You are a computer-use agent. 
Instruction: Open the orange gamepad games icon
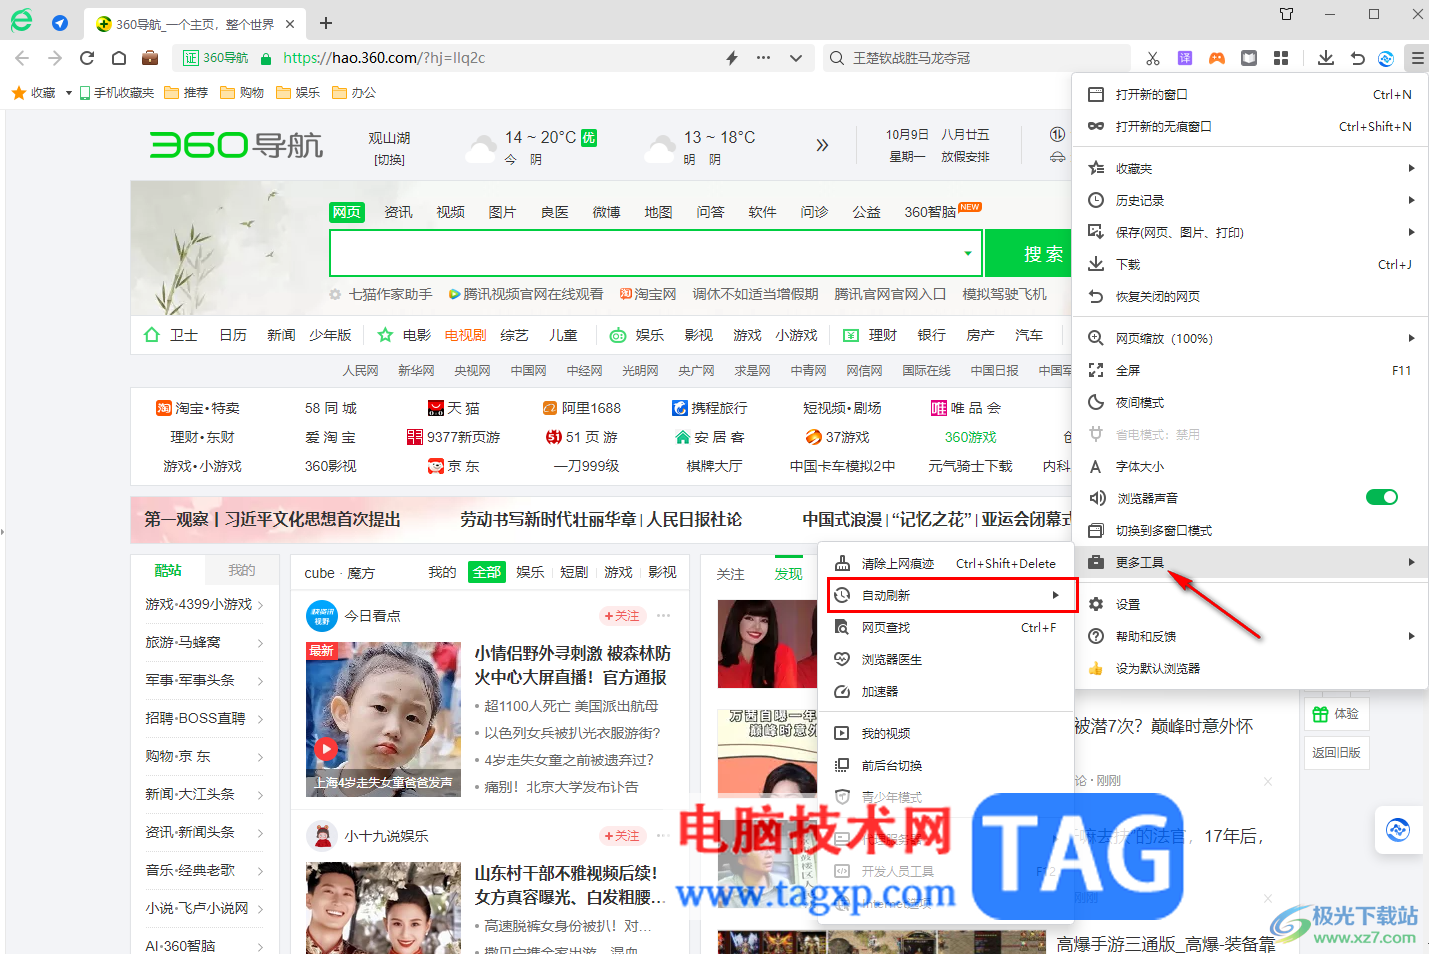pos(1217,58)
